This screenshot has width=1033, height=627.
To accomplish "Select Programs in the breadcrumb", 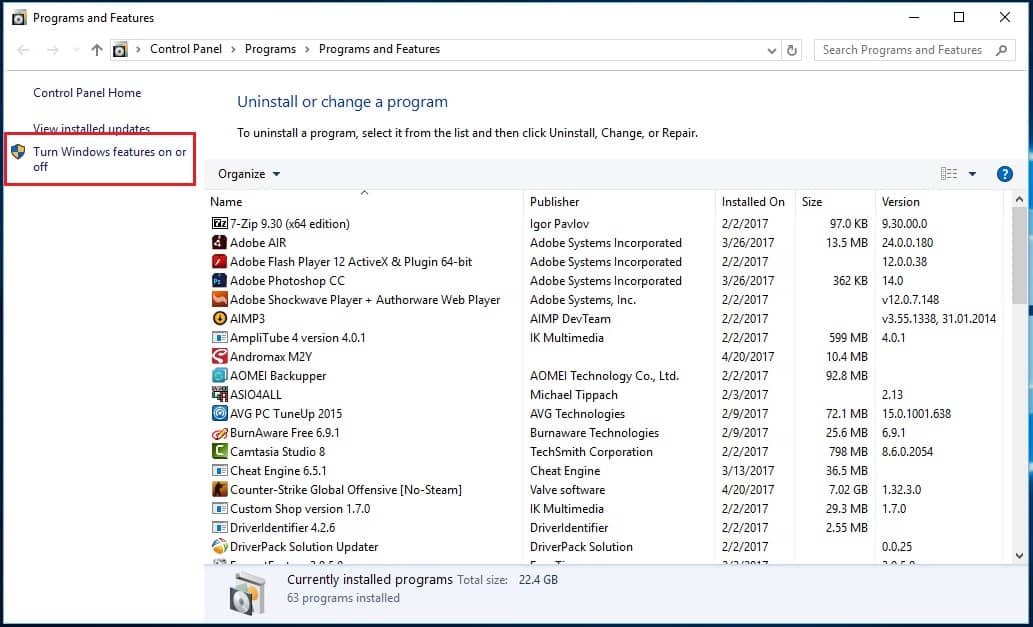I will (270, 49).
